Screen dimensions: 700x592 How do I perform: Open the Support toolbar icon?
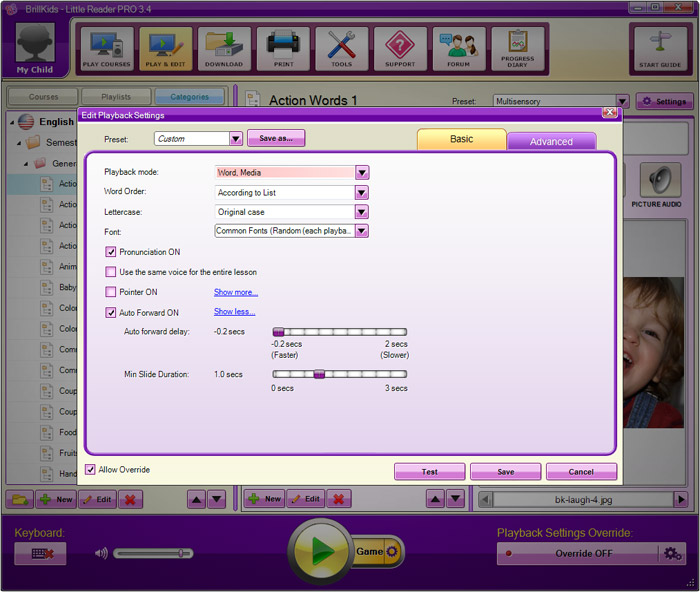[400, 49]
